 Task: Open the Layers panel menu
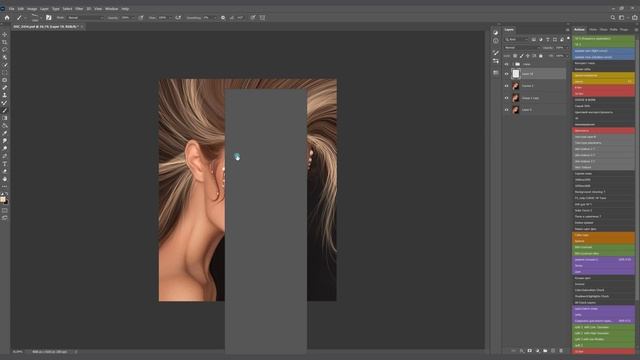coord(567,30)
